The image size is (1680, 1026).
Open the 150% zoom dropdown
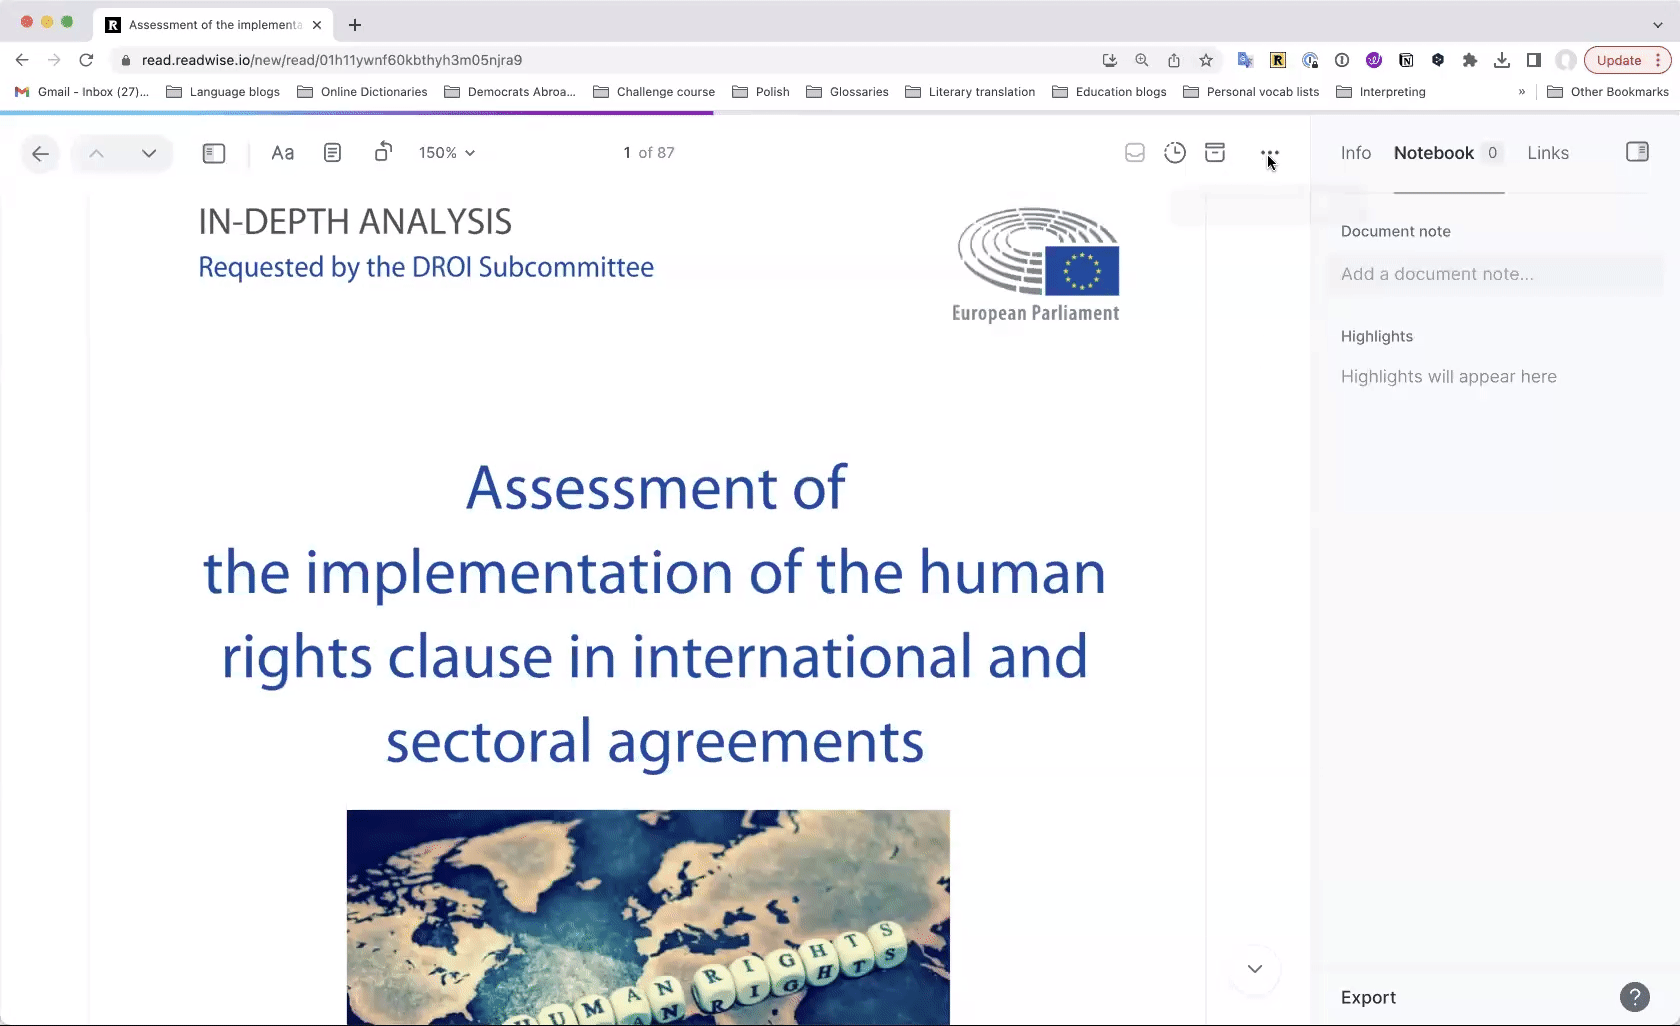447,153
